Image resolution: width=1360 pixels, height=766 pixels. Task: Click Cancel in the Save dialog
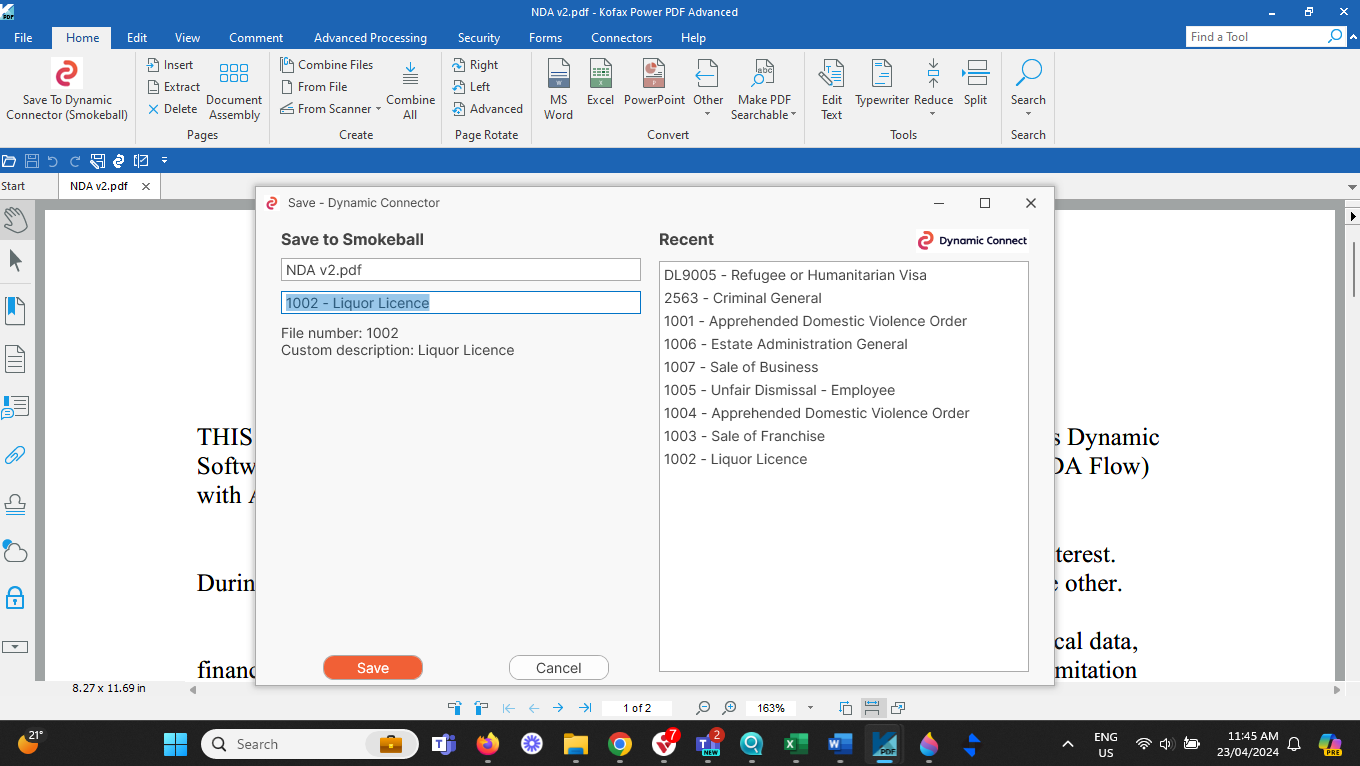coord(558,668)
